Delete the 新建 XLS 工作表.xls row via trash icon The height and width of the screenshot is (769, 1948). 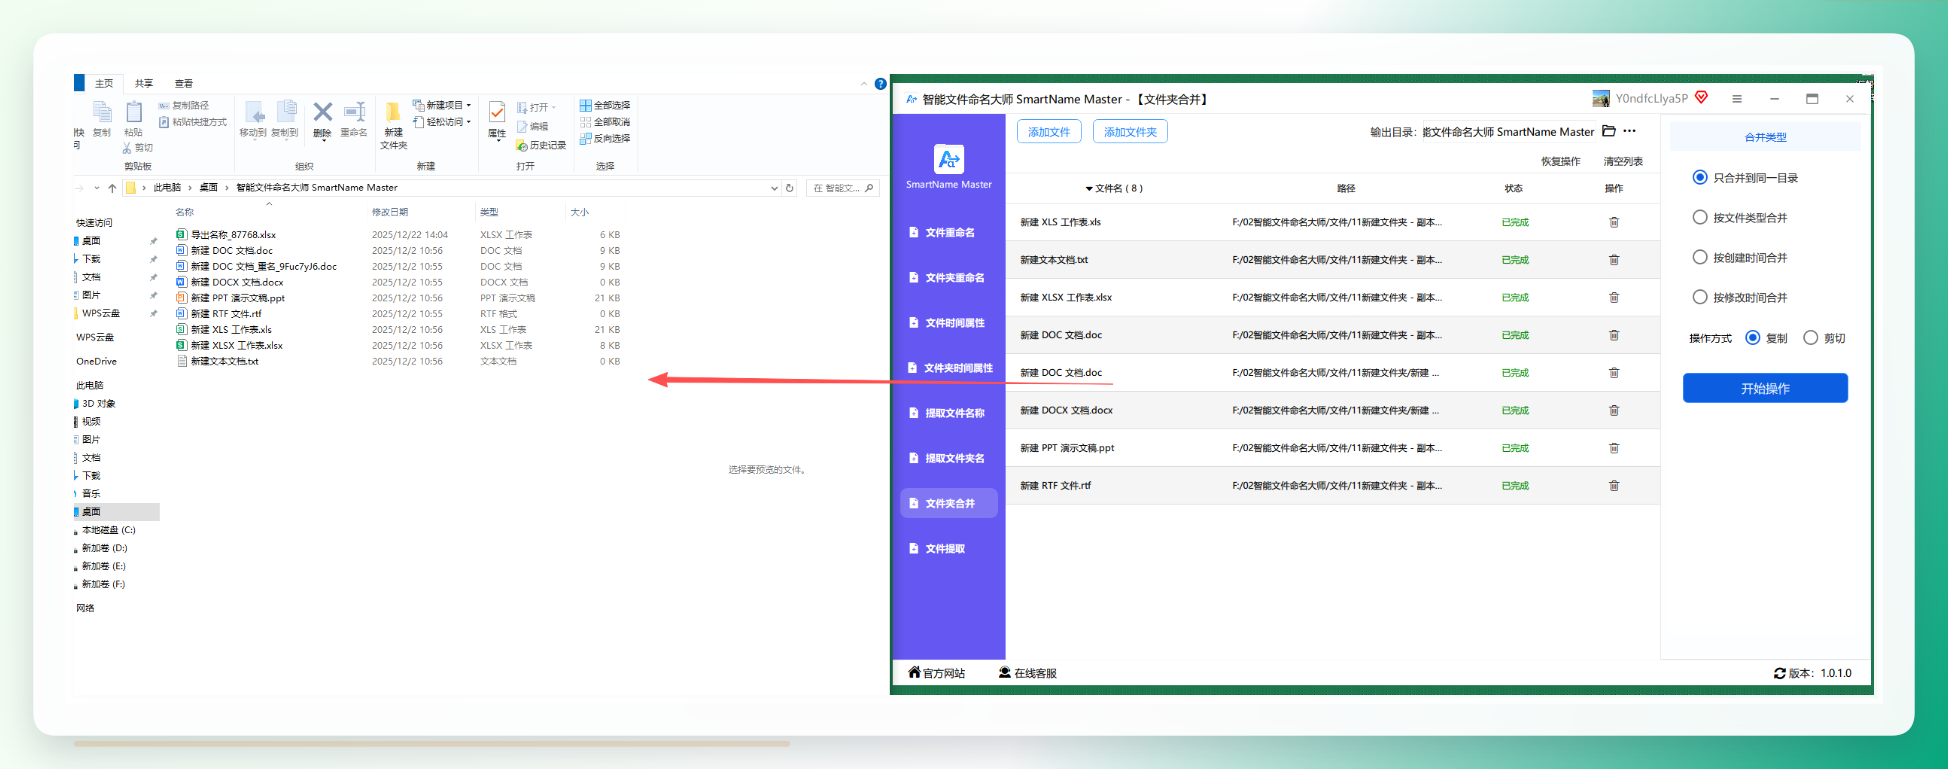[x=1614, y=222]
